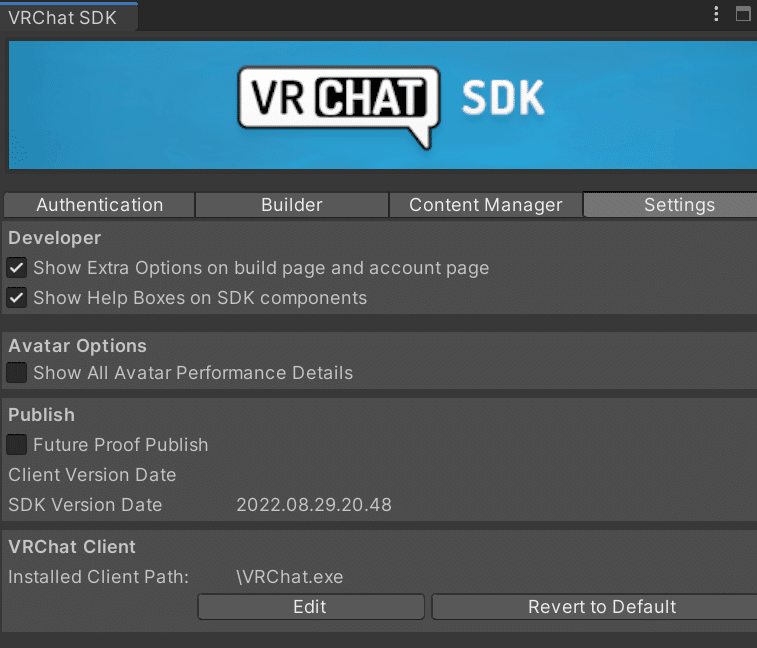Click the Client Version Date label
757x648 pixels.
point(92,475)
